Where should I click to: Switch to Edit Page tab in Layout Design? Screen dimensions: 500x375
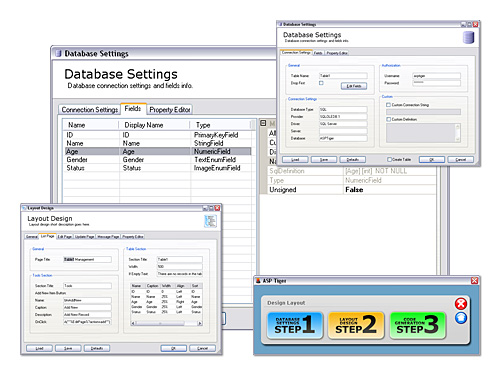click(64, 237)
